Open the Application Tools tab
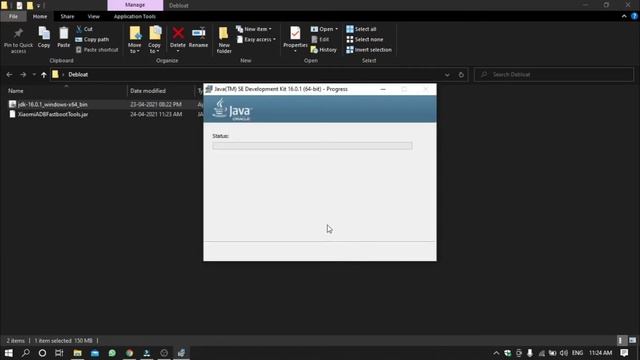Image resolution: width=640 pixels, height=360 pixels. [135, 16]
